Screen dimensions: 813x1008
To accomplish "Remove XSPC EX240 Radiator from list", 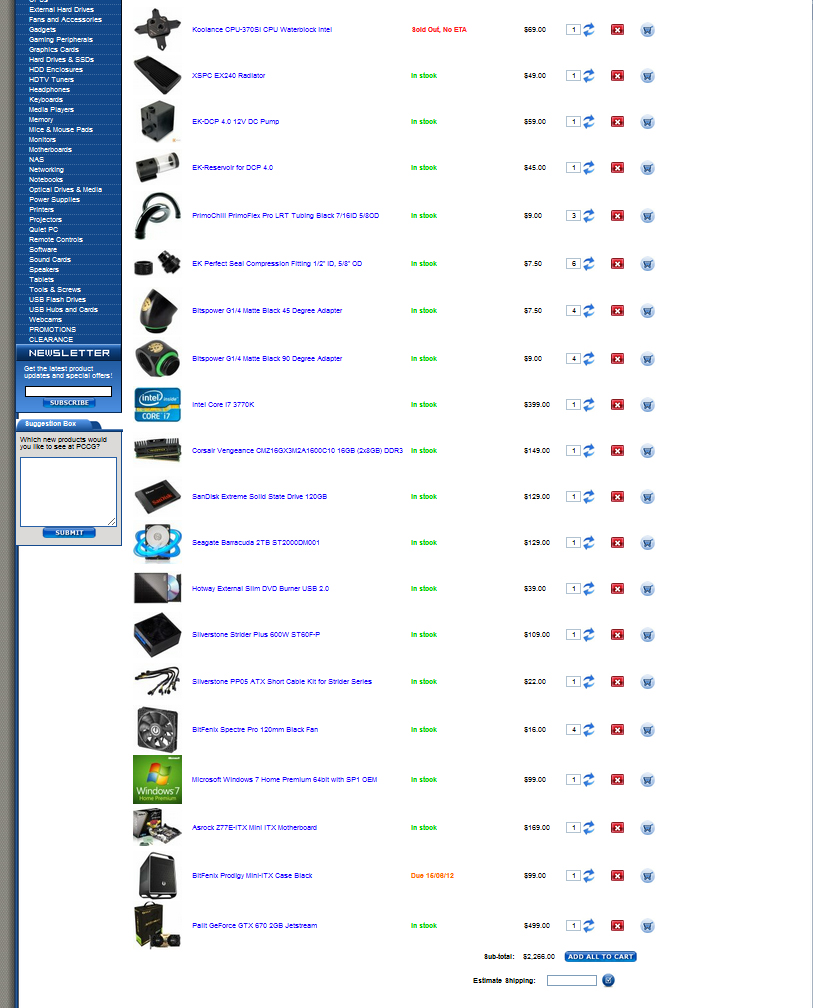I will click(x=617, y=76).
